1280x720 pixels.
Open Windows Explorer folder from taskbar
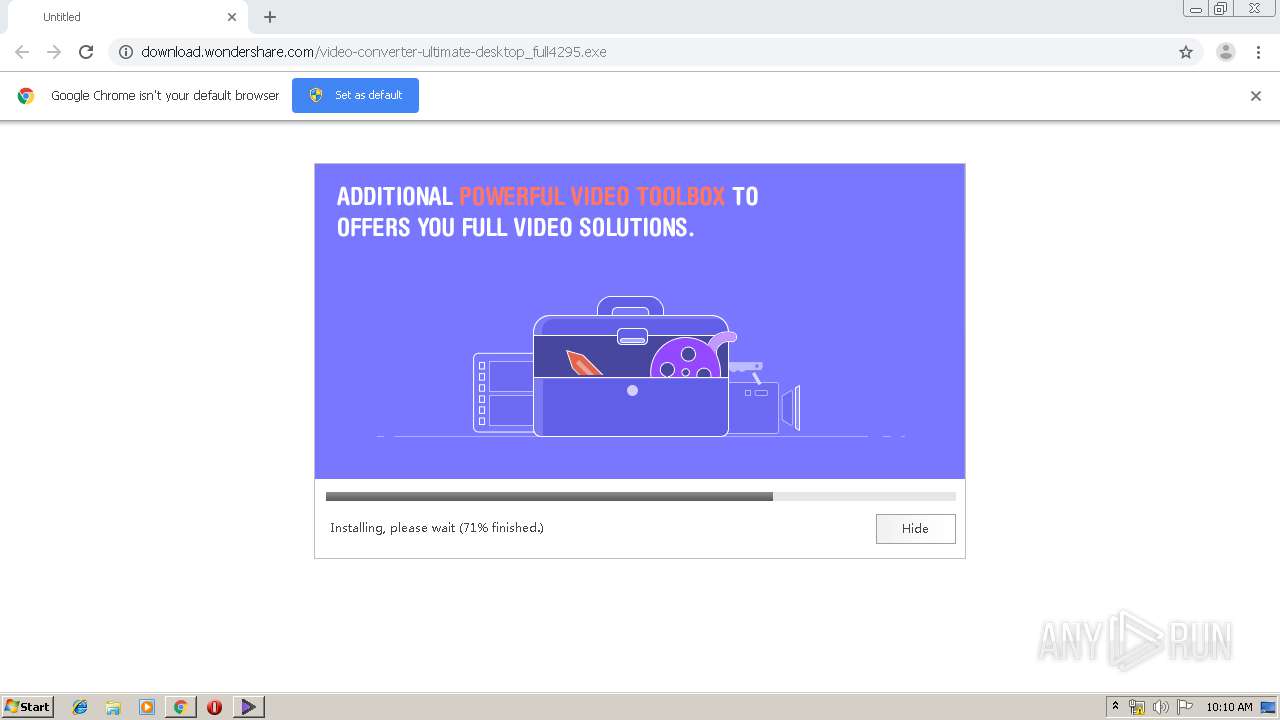click(113, 707)
